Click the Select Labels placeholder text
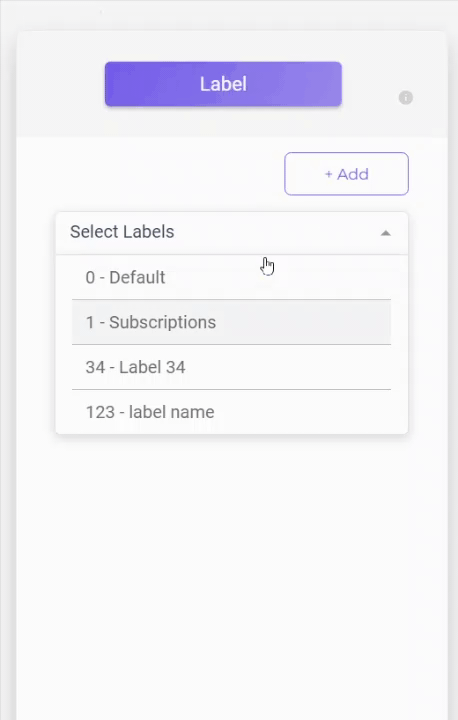Image resolution: width=458 pixels, height=720 pixels. point(122,232)
